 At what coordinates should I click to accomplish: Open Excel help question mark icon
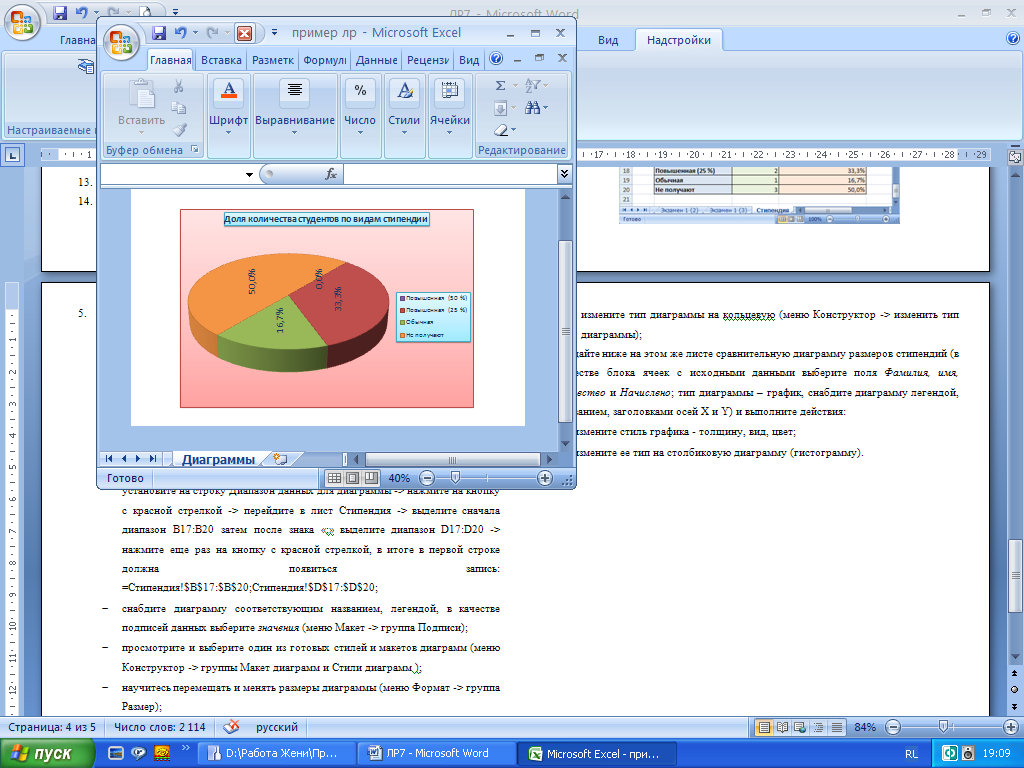[x=496, y=59]
